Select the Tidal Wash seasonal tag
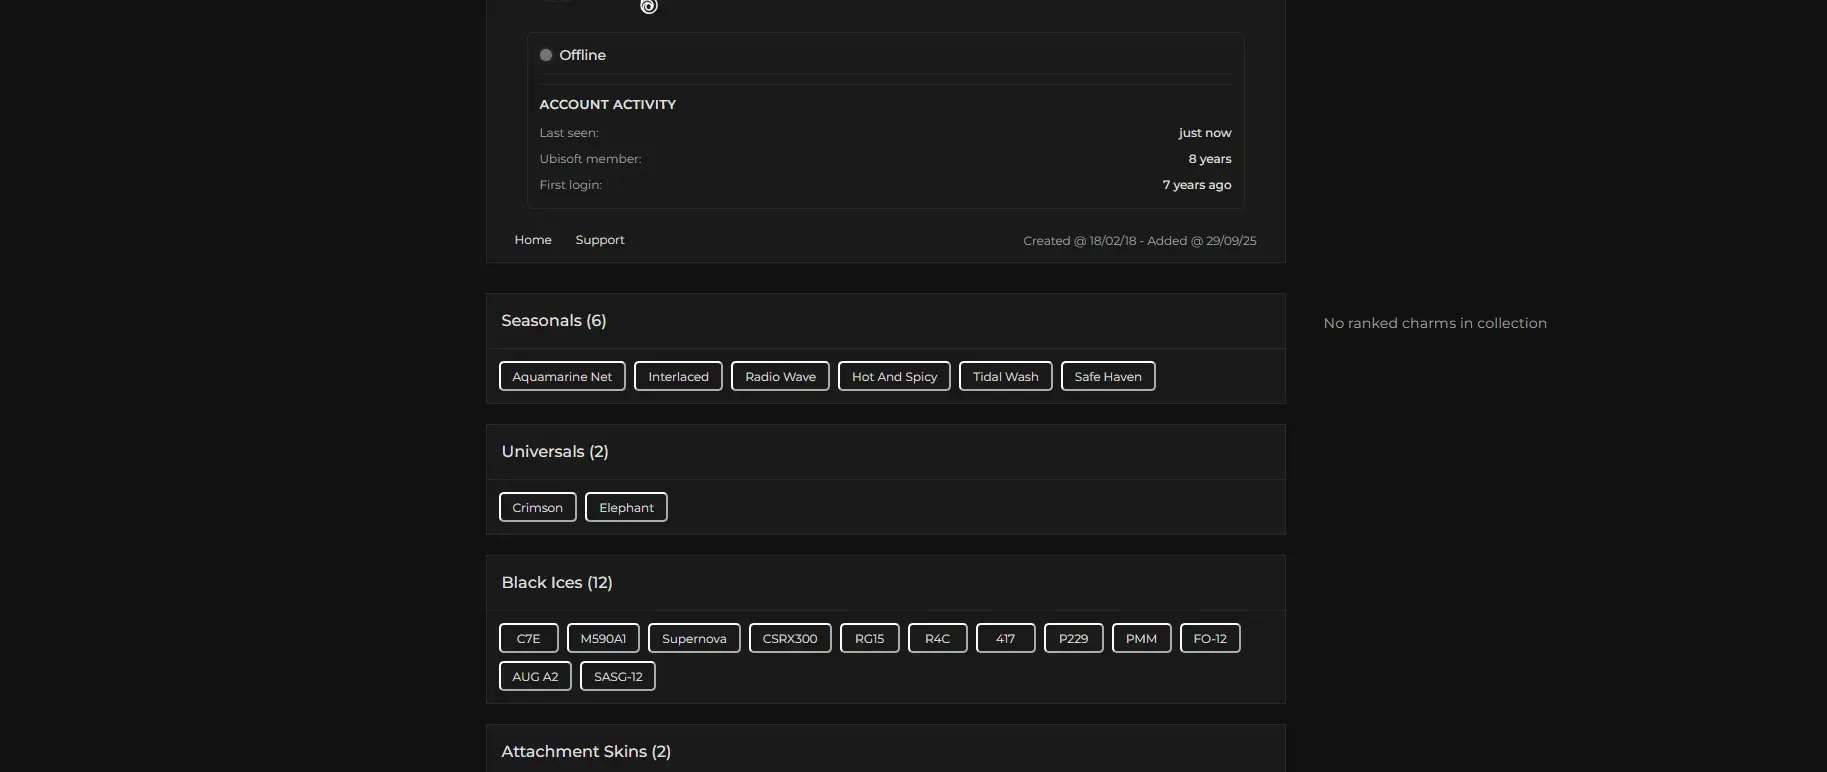1827x772 pixels. (x=1005, y=377)
